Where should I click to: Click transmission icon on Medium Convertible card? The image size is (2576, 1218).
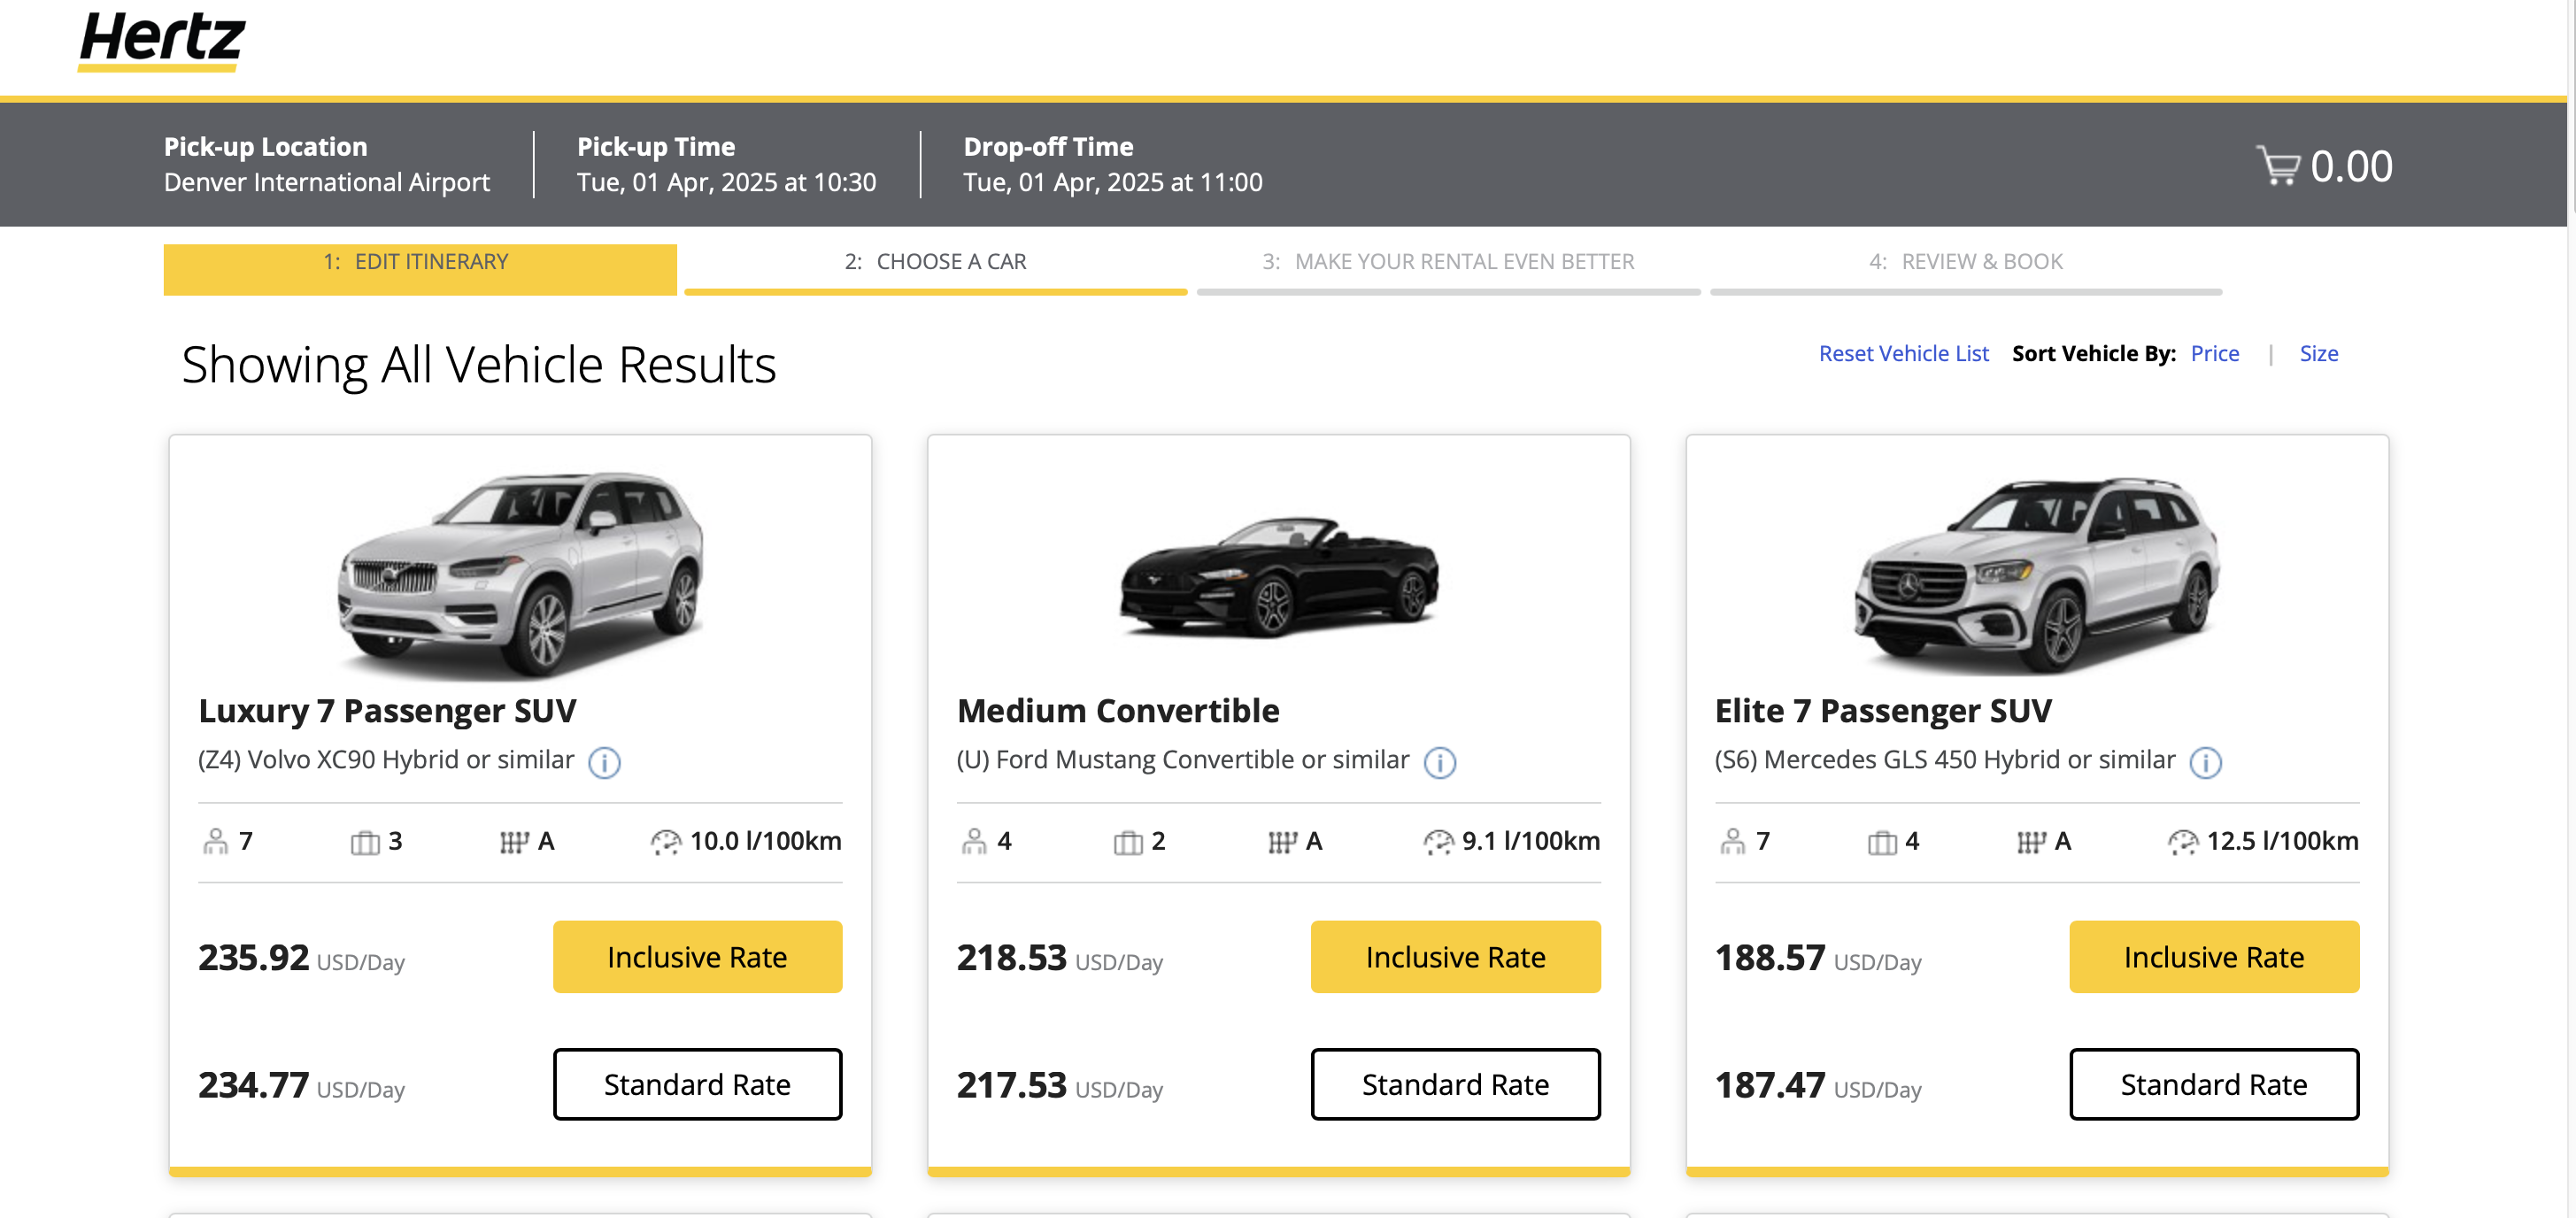(1282, 843)
